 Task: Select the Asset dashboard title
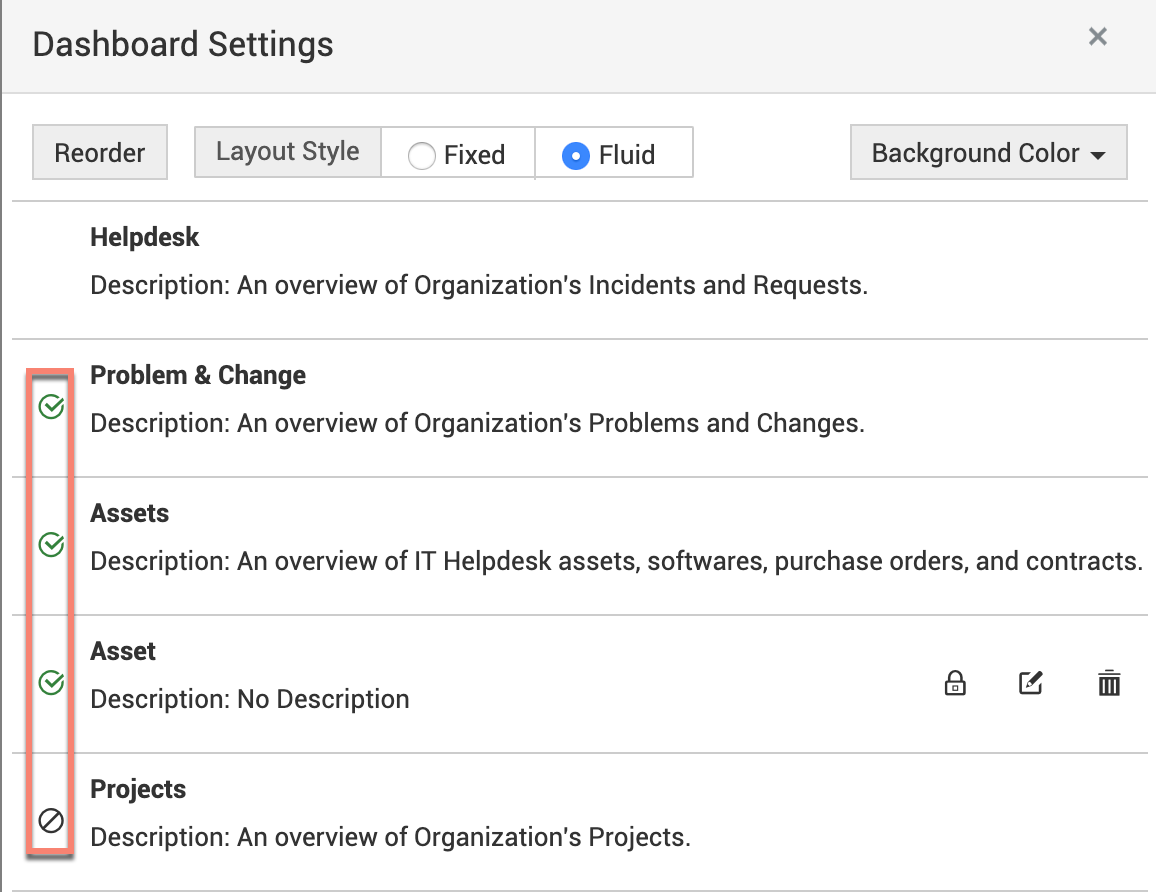point(123,651)
